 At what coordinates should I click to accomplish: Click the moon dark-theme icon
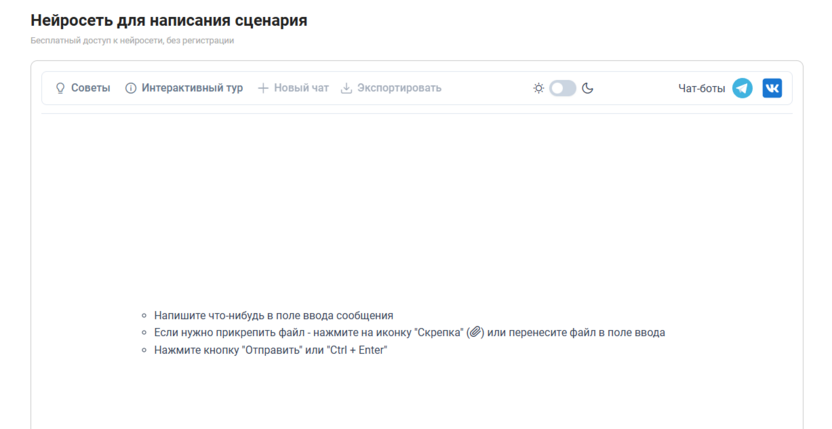click(587, 88)
